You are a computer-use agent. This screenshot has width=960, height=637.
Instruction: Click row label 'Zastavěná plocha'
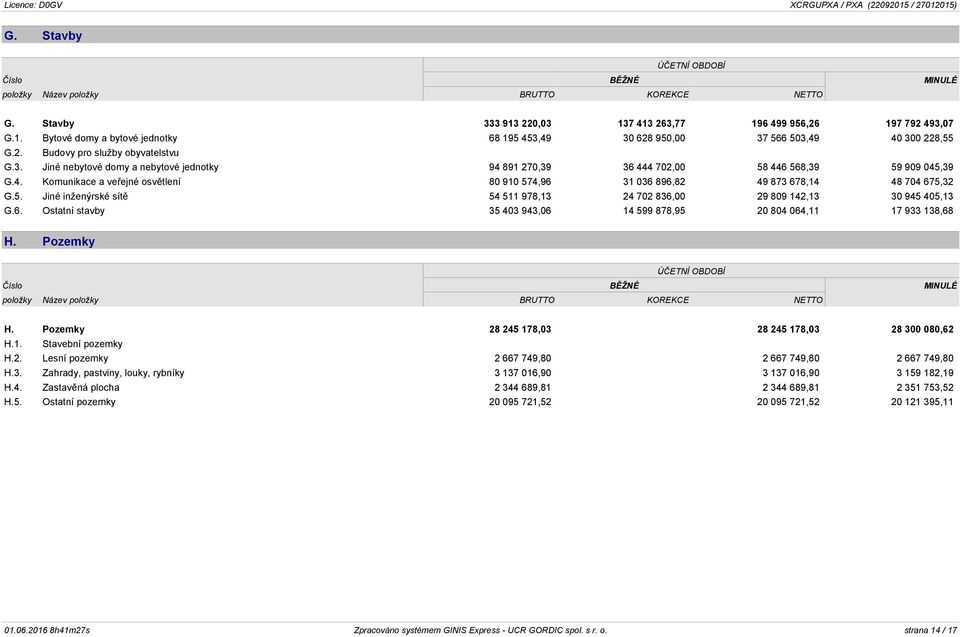tap(81, 388)
